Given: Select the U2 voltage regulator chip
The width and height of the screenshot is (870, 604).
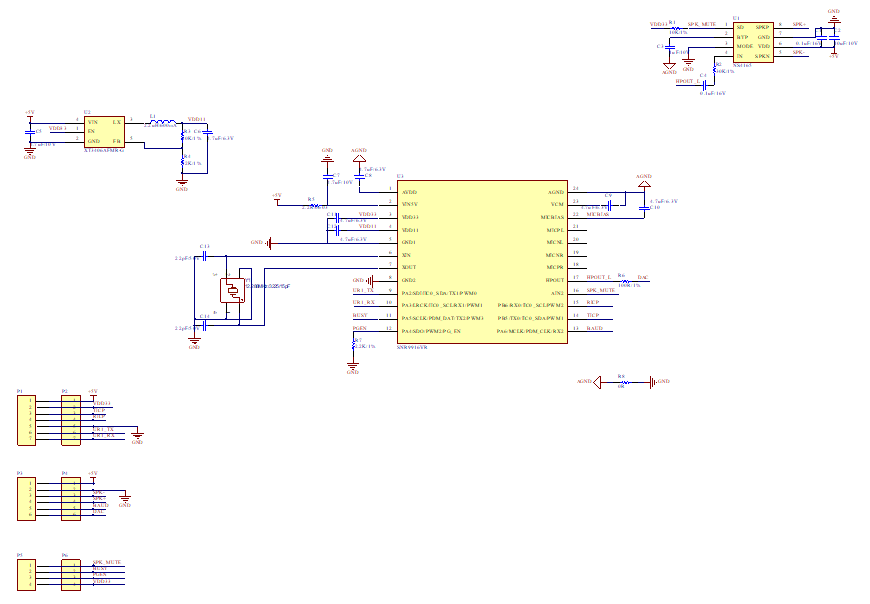Looking at the screenshot, I should 103,132.
